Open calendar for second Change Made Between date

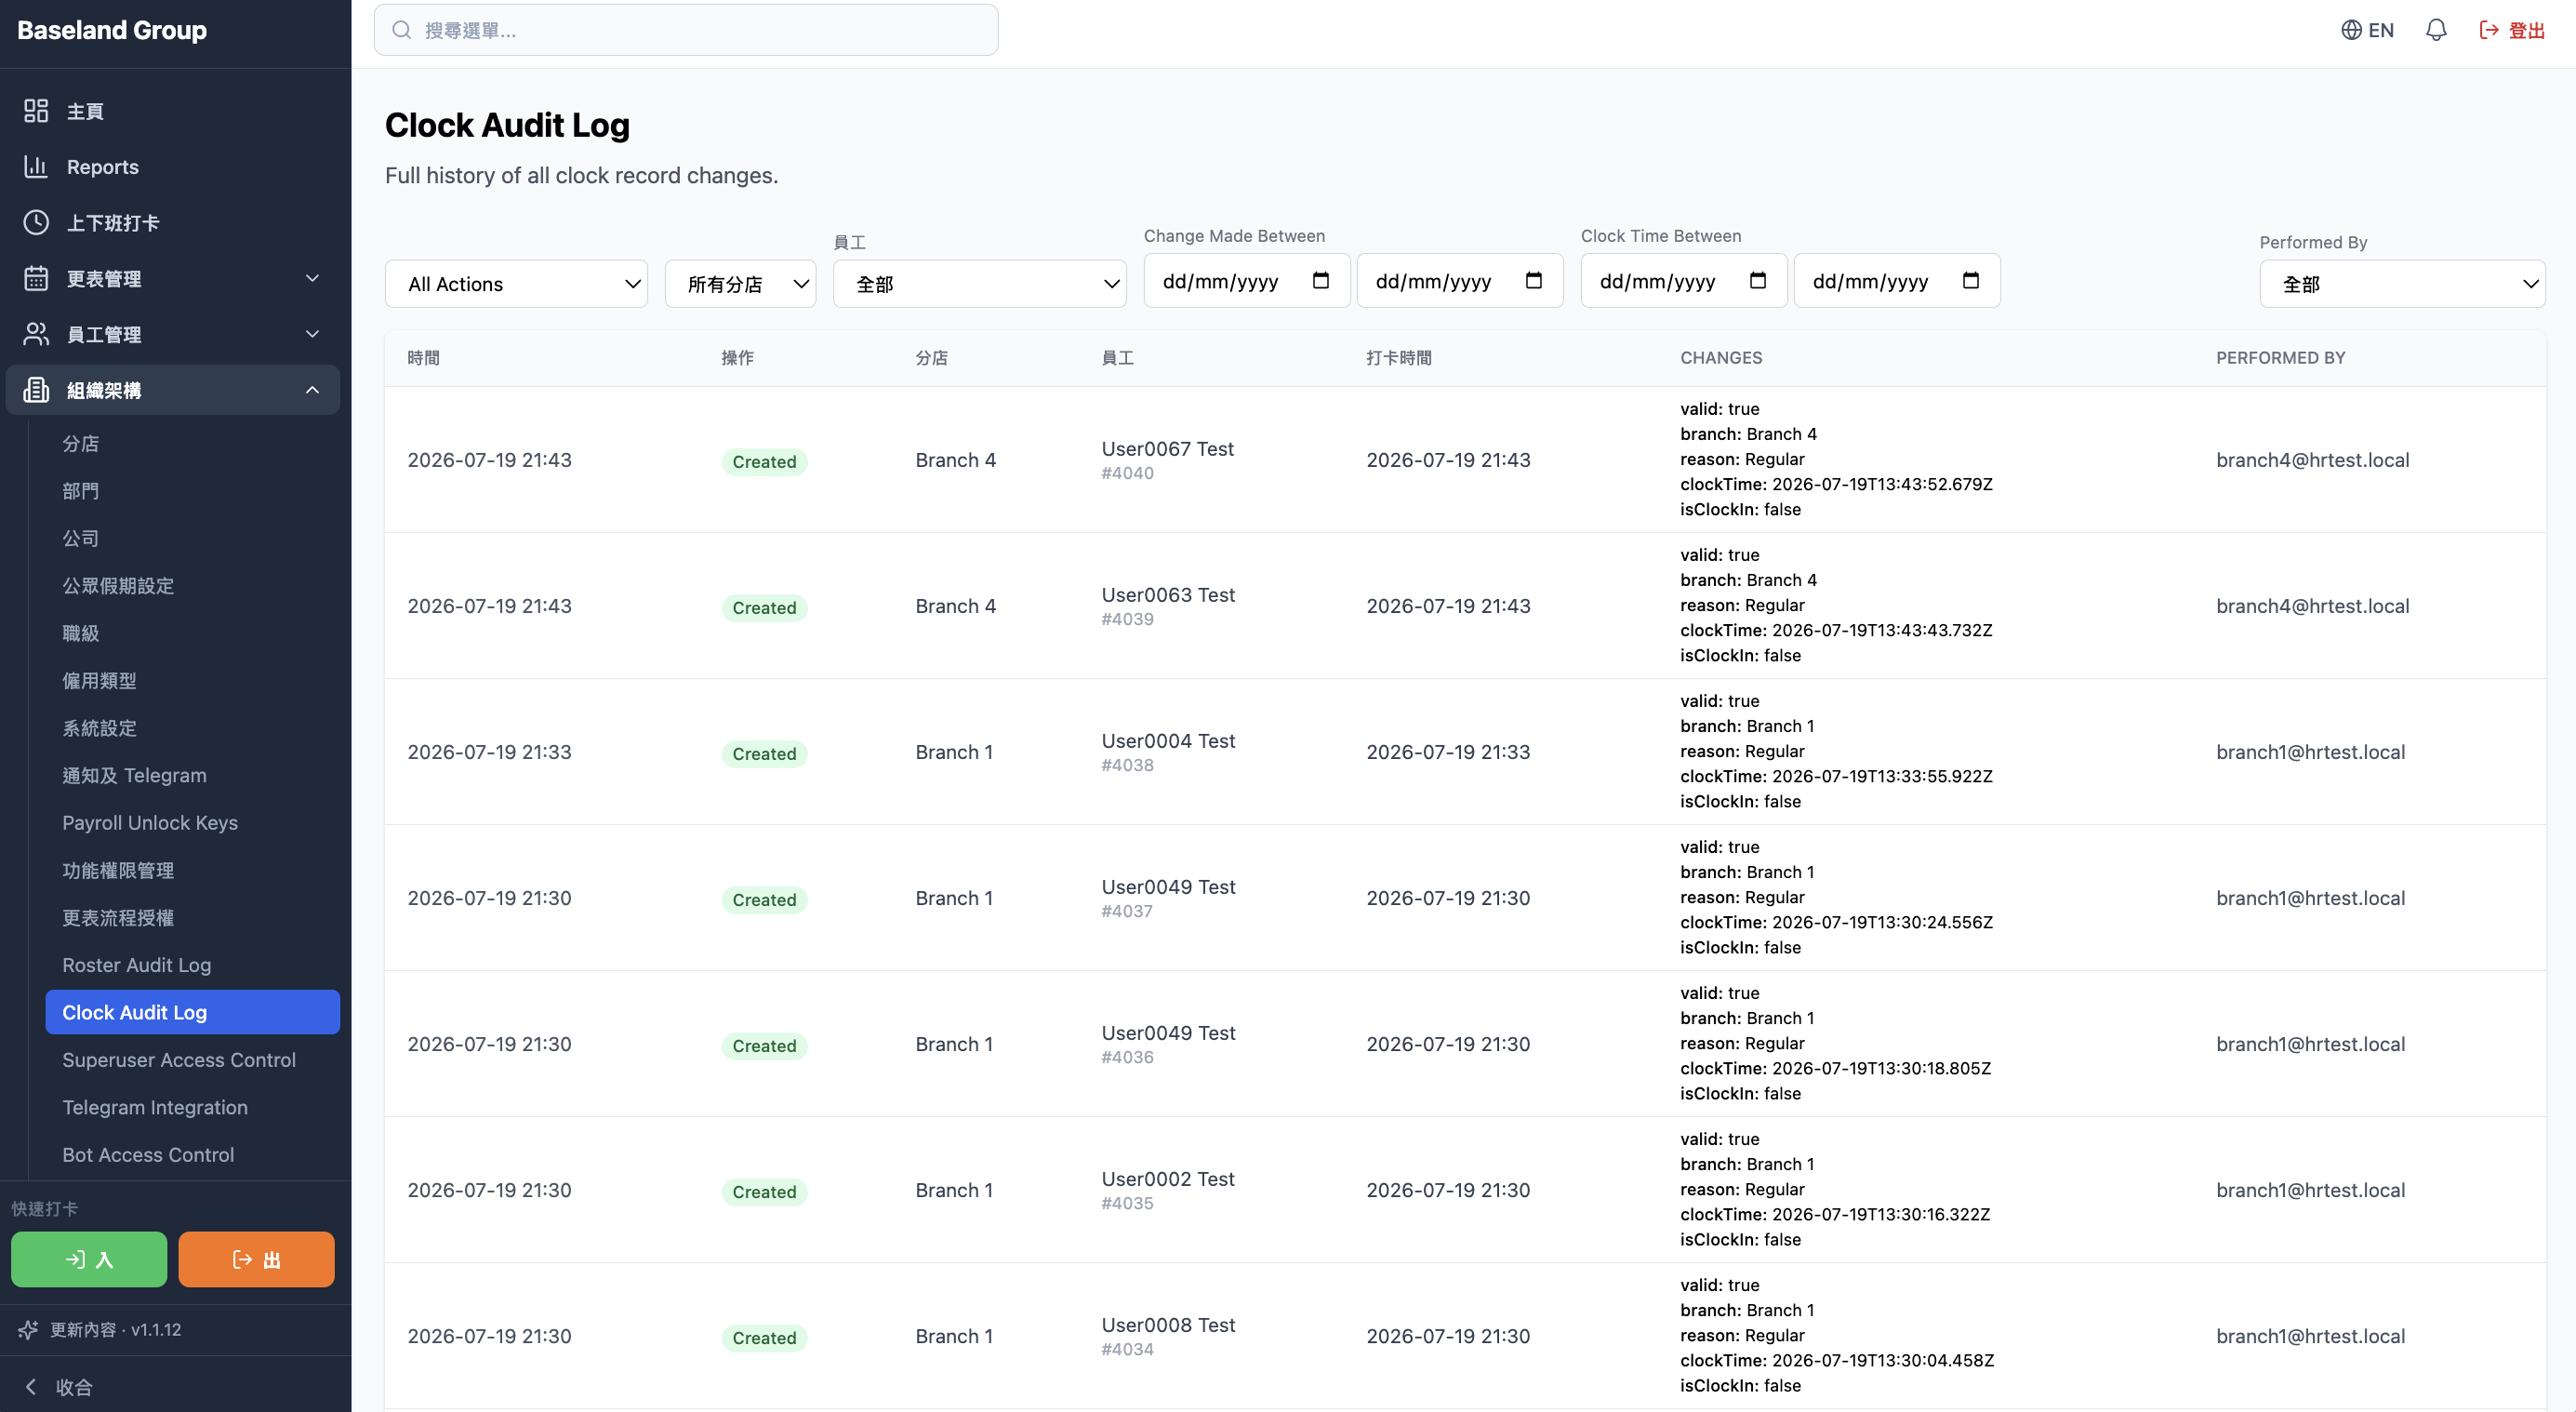point(1533,281)
